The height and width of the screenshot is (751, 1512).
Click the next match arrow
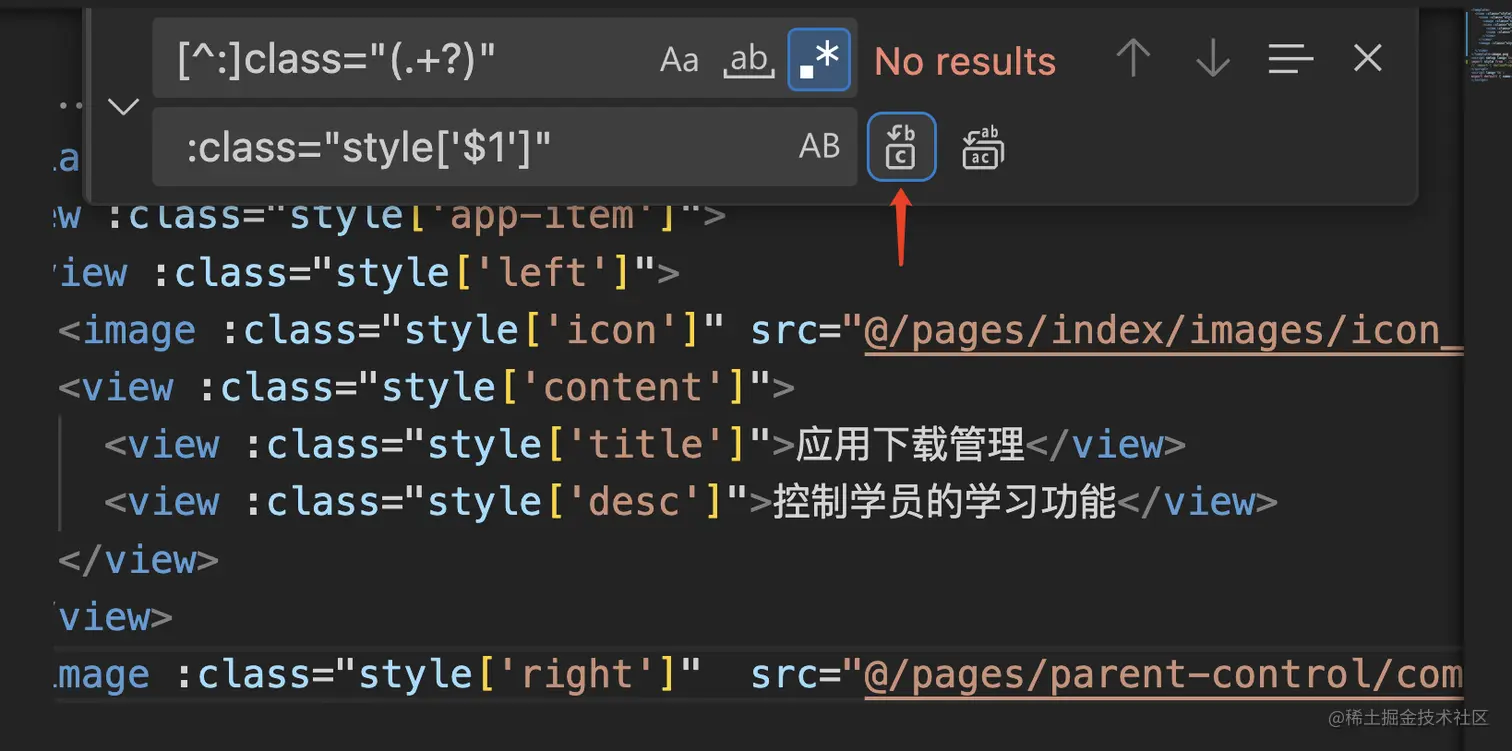coord(1212,59)
